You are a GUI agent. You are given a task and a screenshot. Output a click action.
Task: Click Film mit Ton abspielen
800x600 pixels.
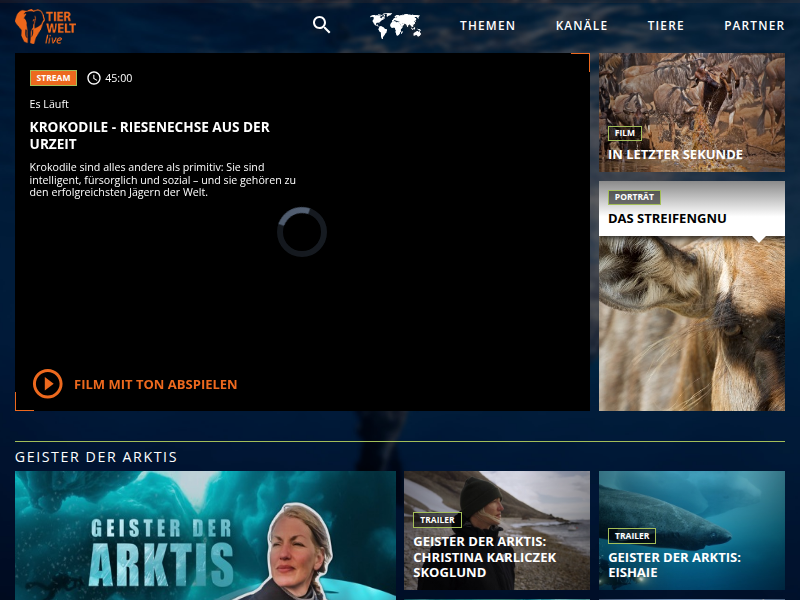[x=155, y=384]
